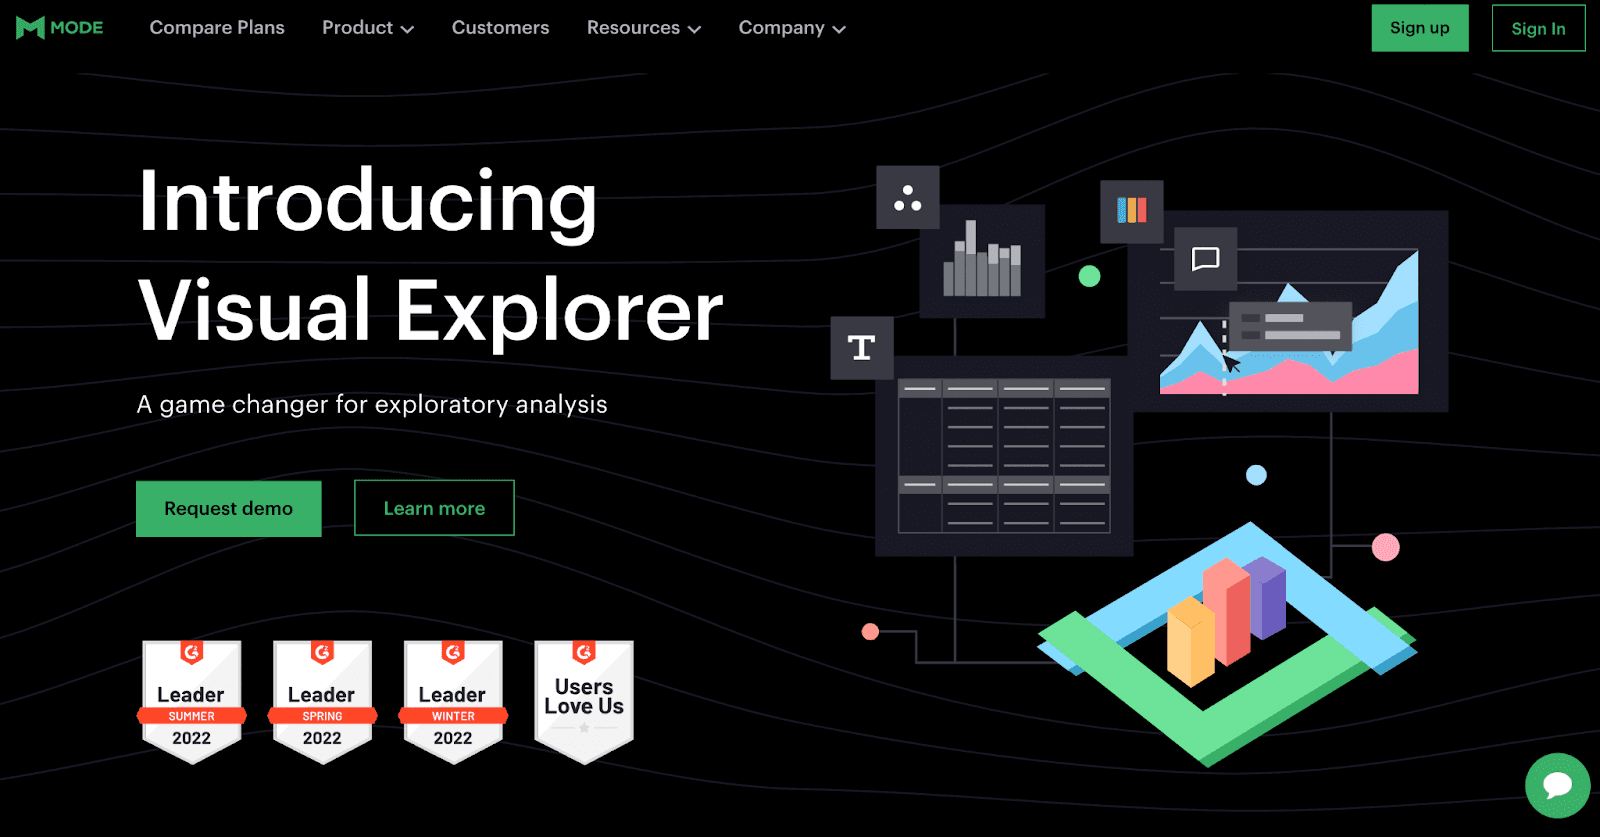Image resolution: width=1600 pixels, height=837 pixels.
Task: Expand the Company dropdown menu
Action: [x=792, y=28]
